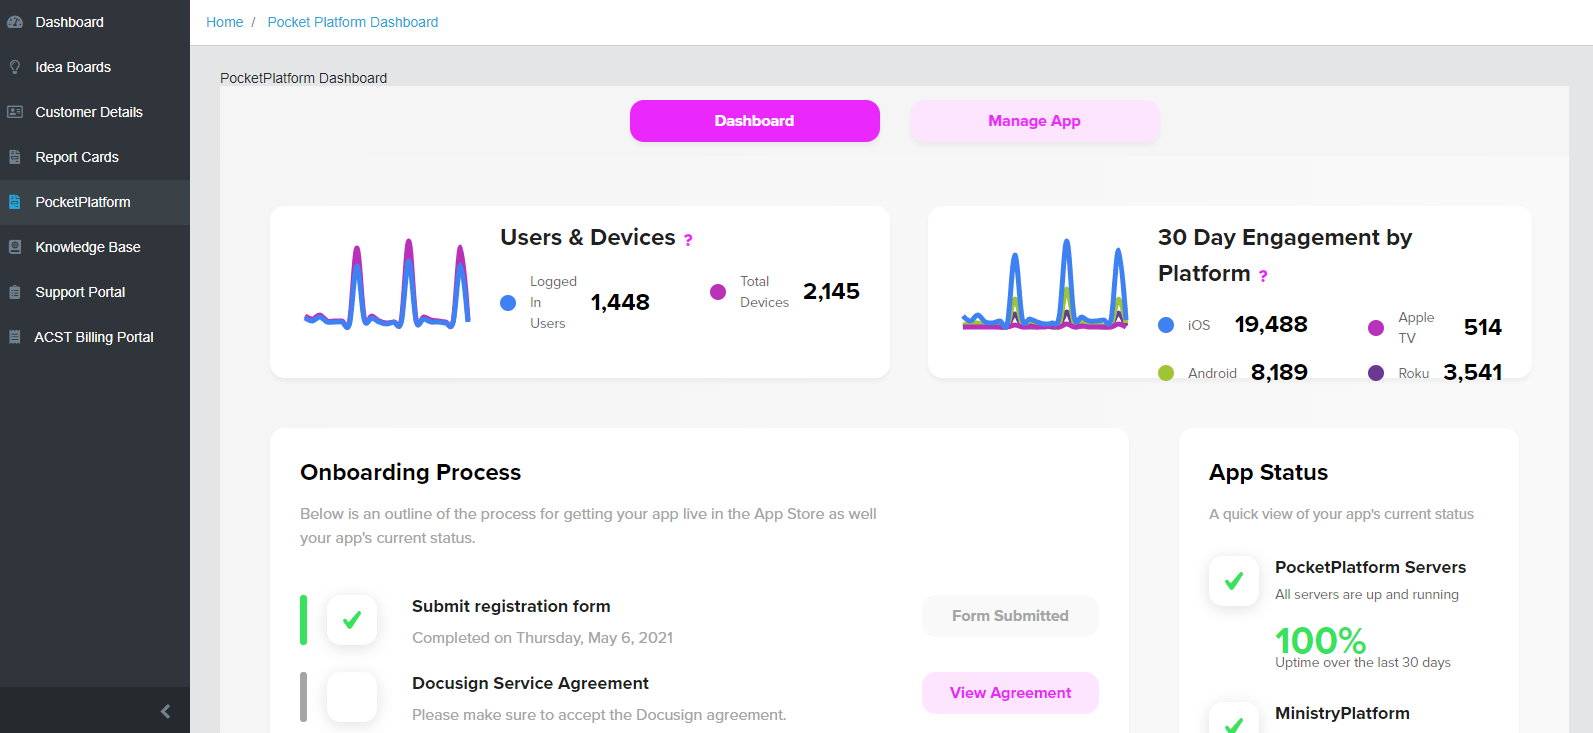1593x733 pixels.
Task: Click 'Completed on Thursday, May 6, 2021' text
Action: (542, 638)
